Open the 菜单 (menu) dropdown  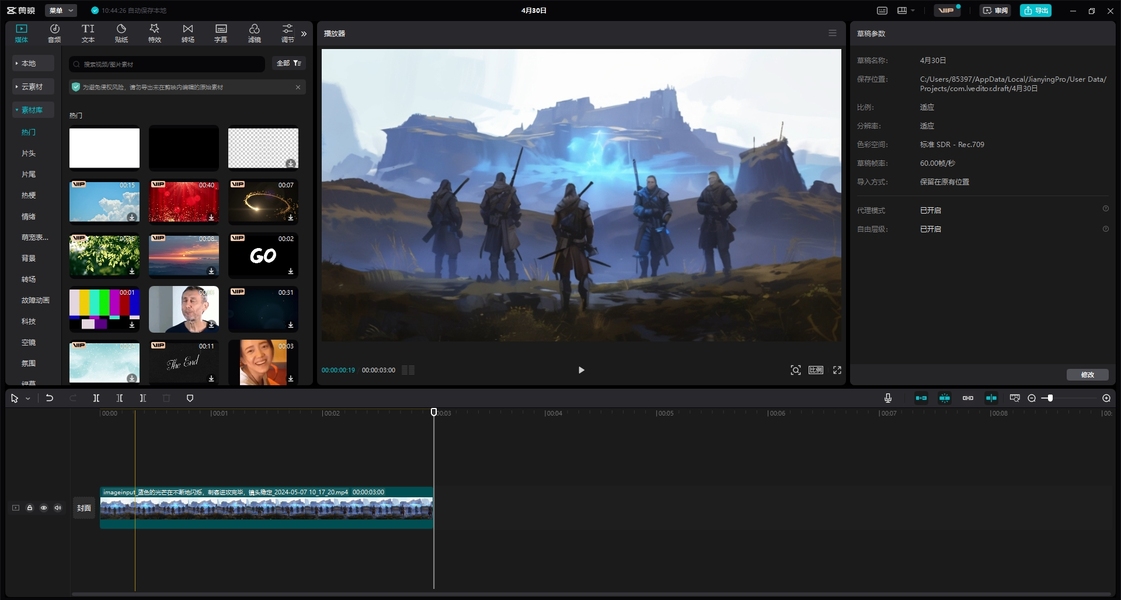[61, 11]
